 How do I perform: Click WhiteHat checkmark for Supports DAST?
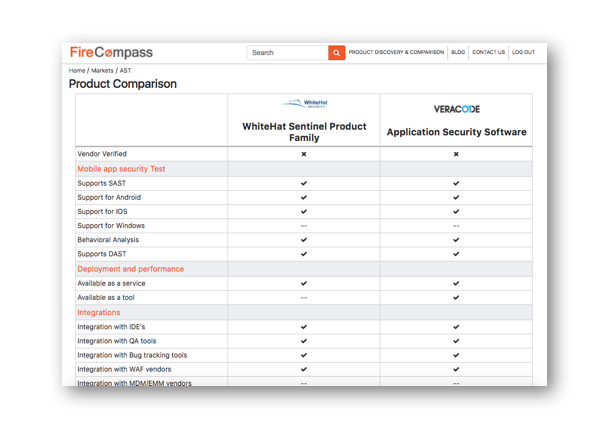[x=304, y=254]
